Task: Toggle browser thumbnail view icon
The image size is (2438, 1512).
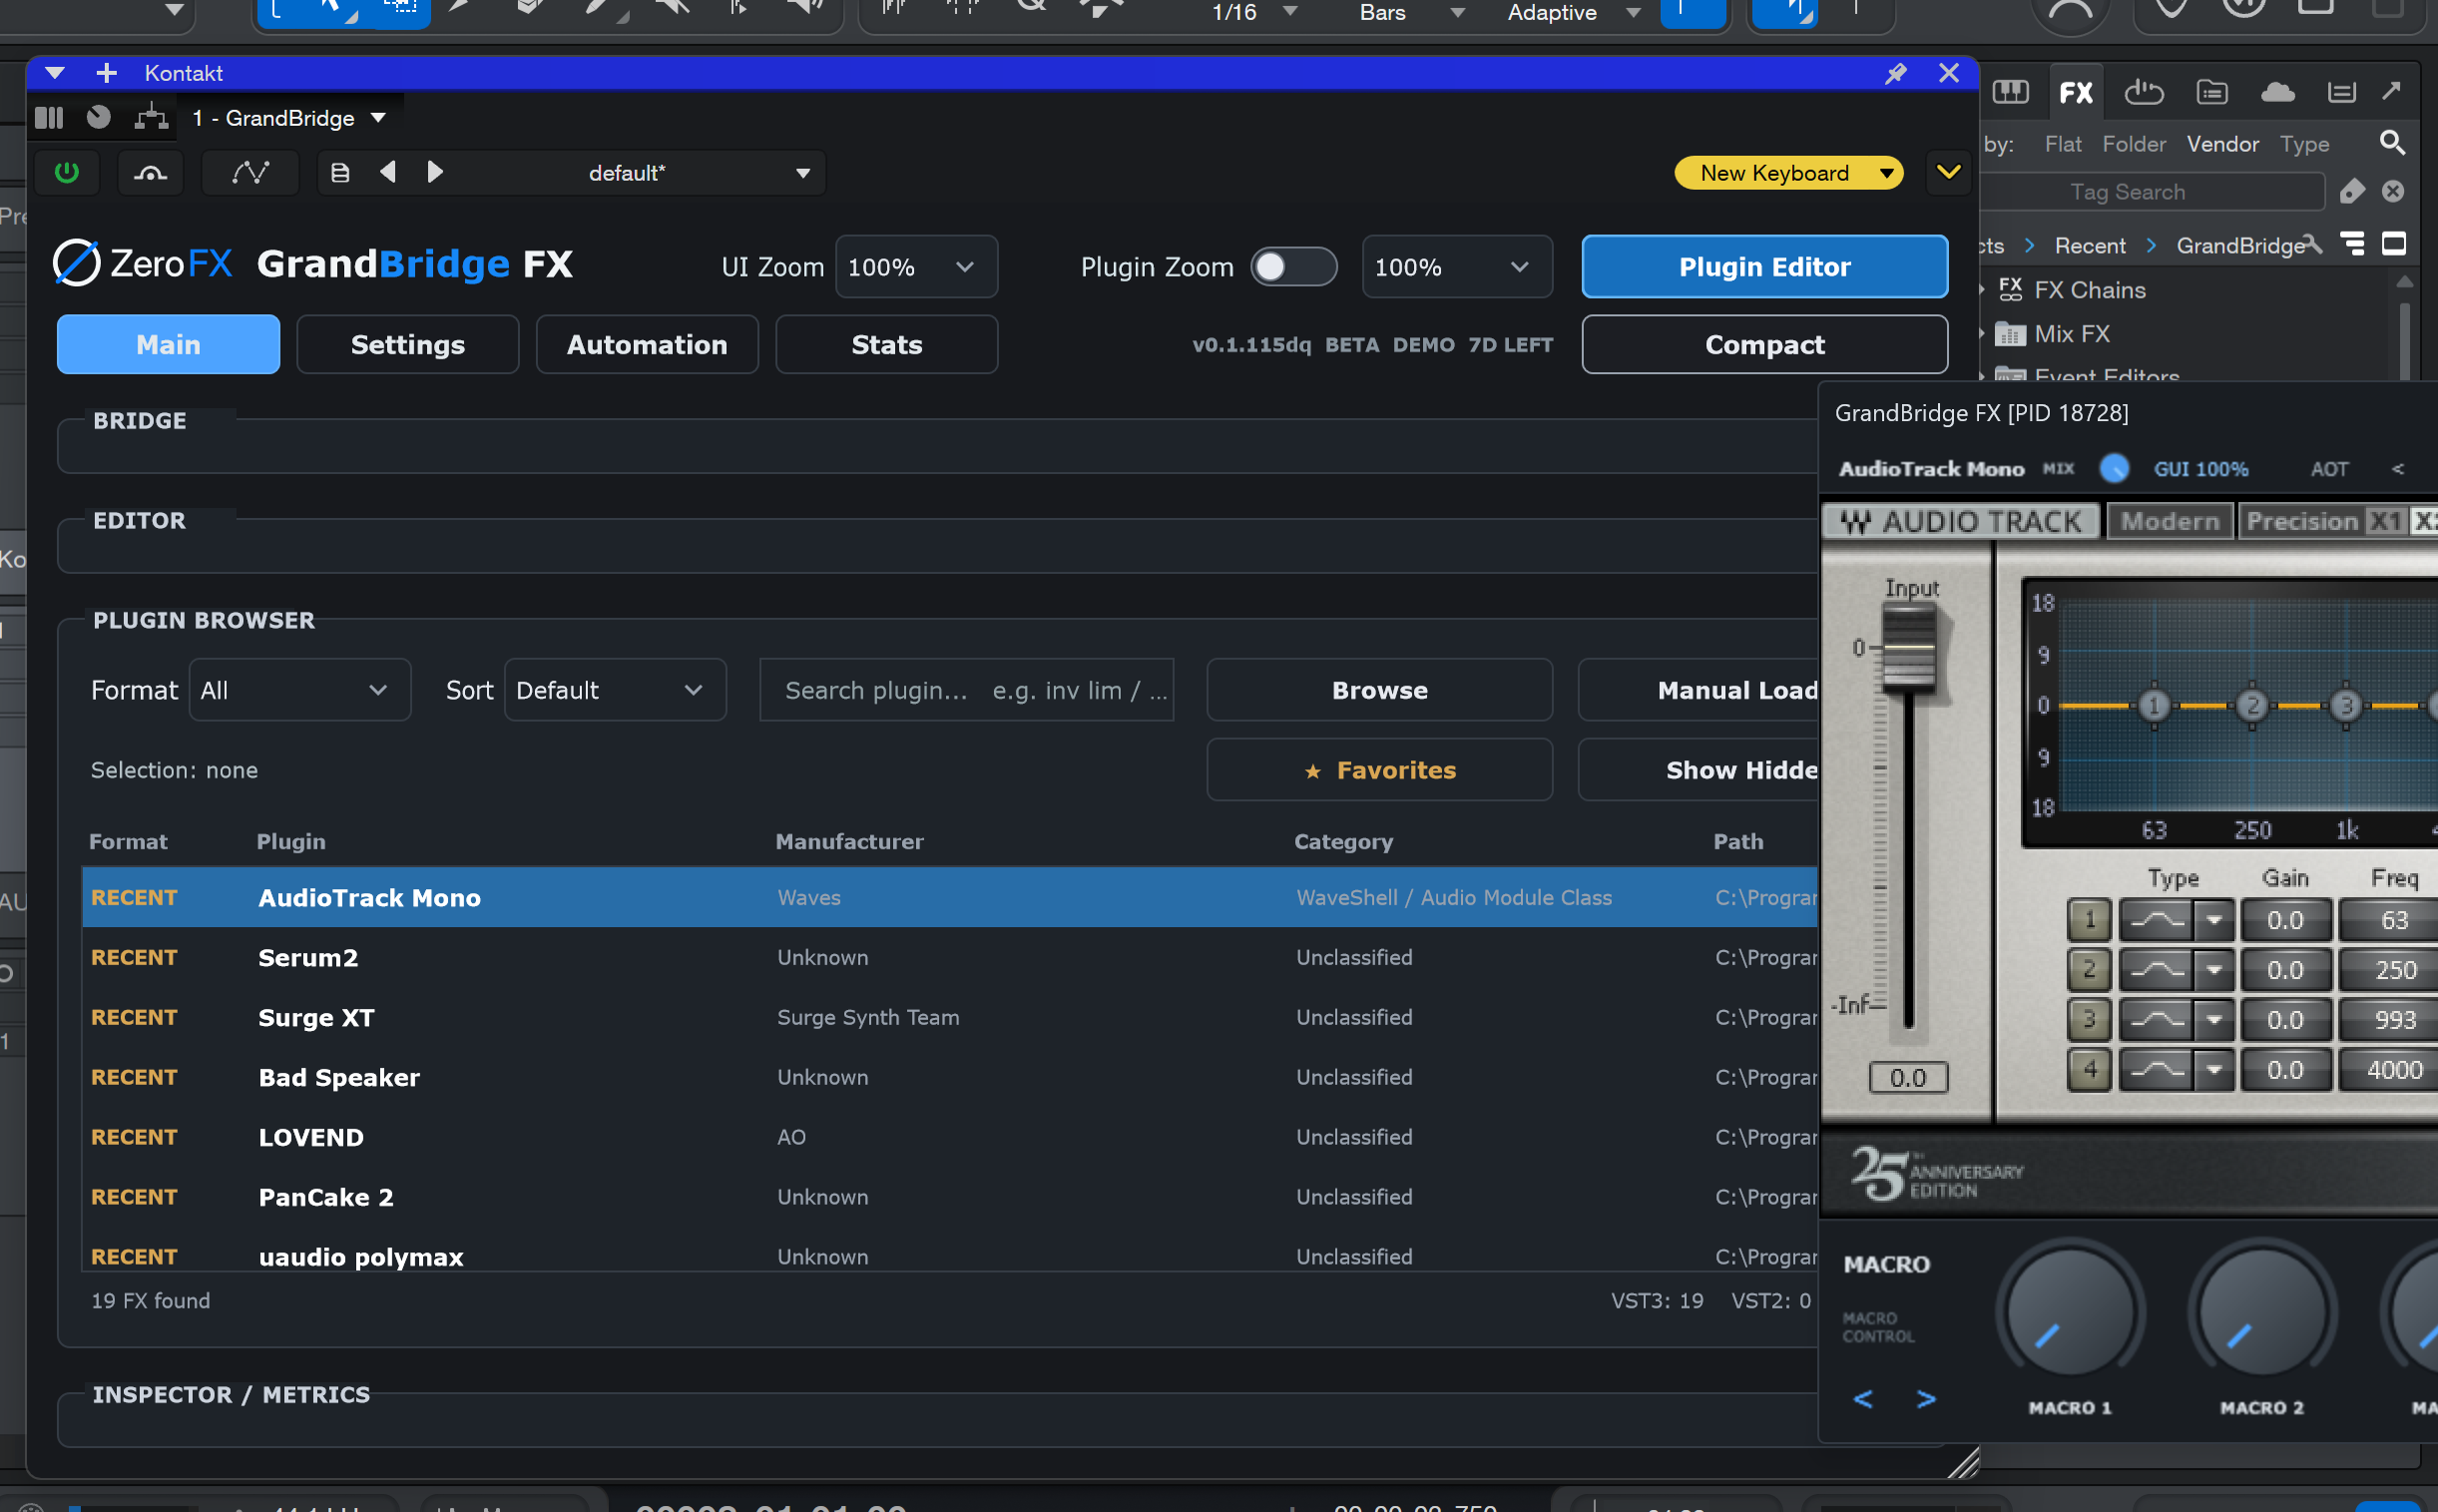Action: tap(2394, 244)
